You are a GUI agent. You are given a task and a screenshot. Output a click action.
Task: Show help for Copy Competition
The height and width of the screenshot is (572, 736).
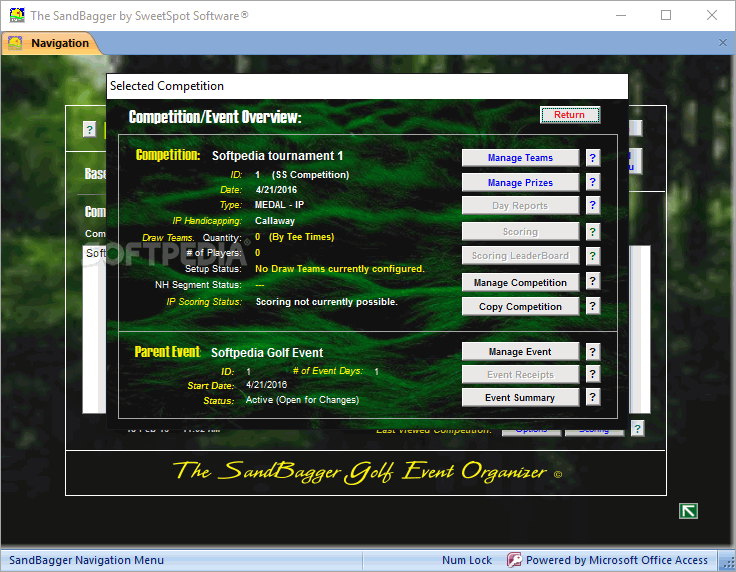coord(593,306)
